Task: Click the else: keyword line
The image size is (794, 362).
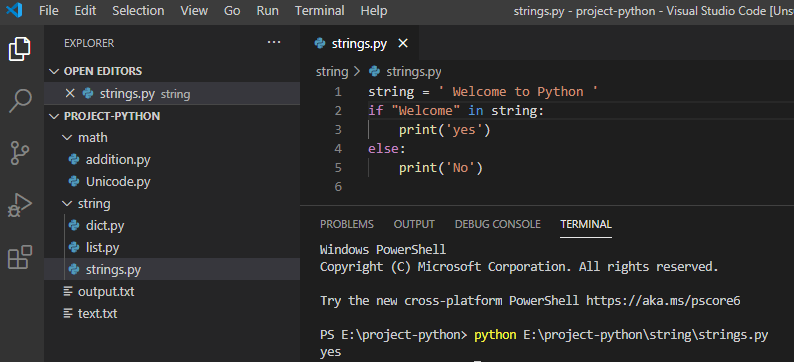Action: (387, 149)
